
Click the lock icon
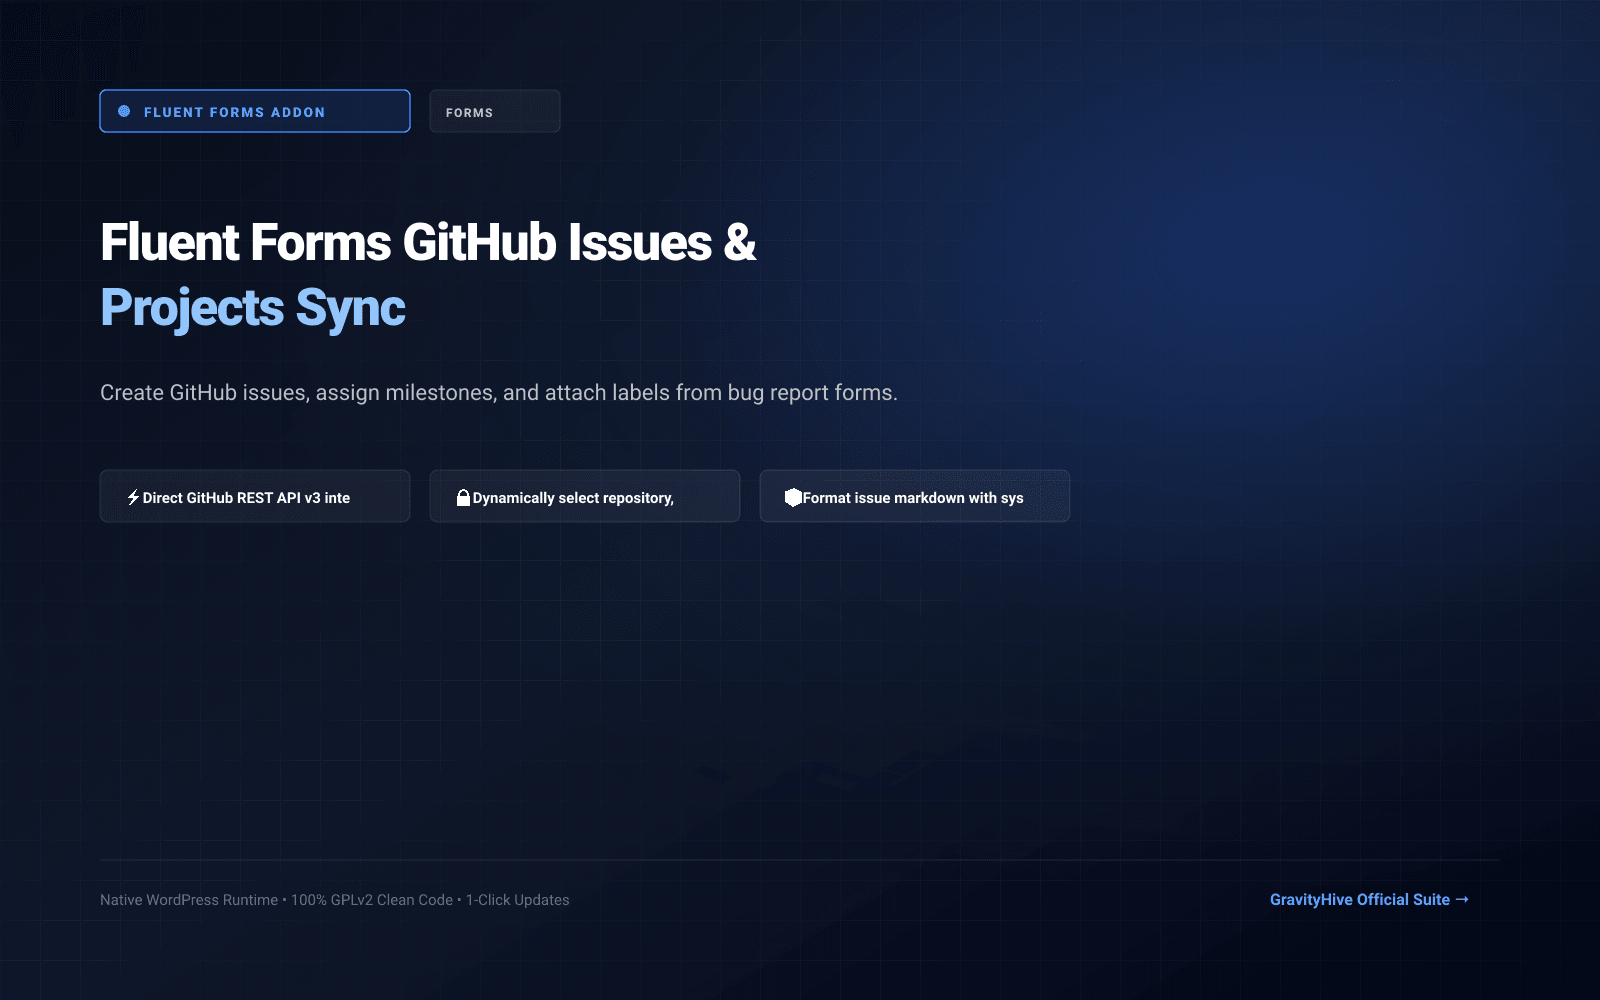tap(463, 497)
